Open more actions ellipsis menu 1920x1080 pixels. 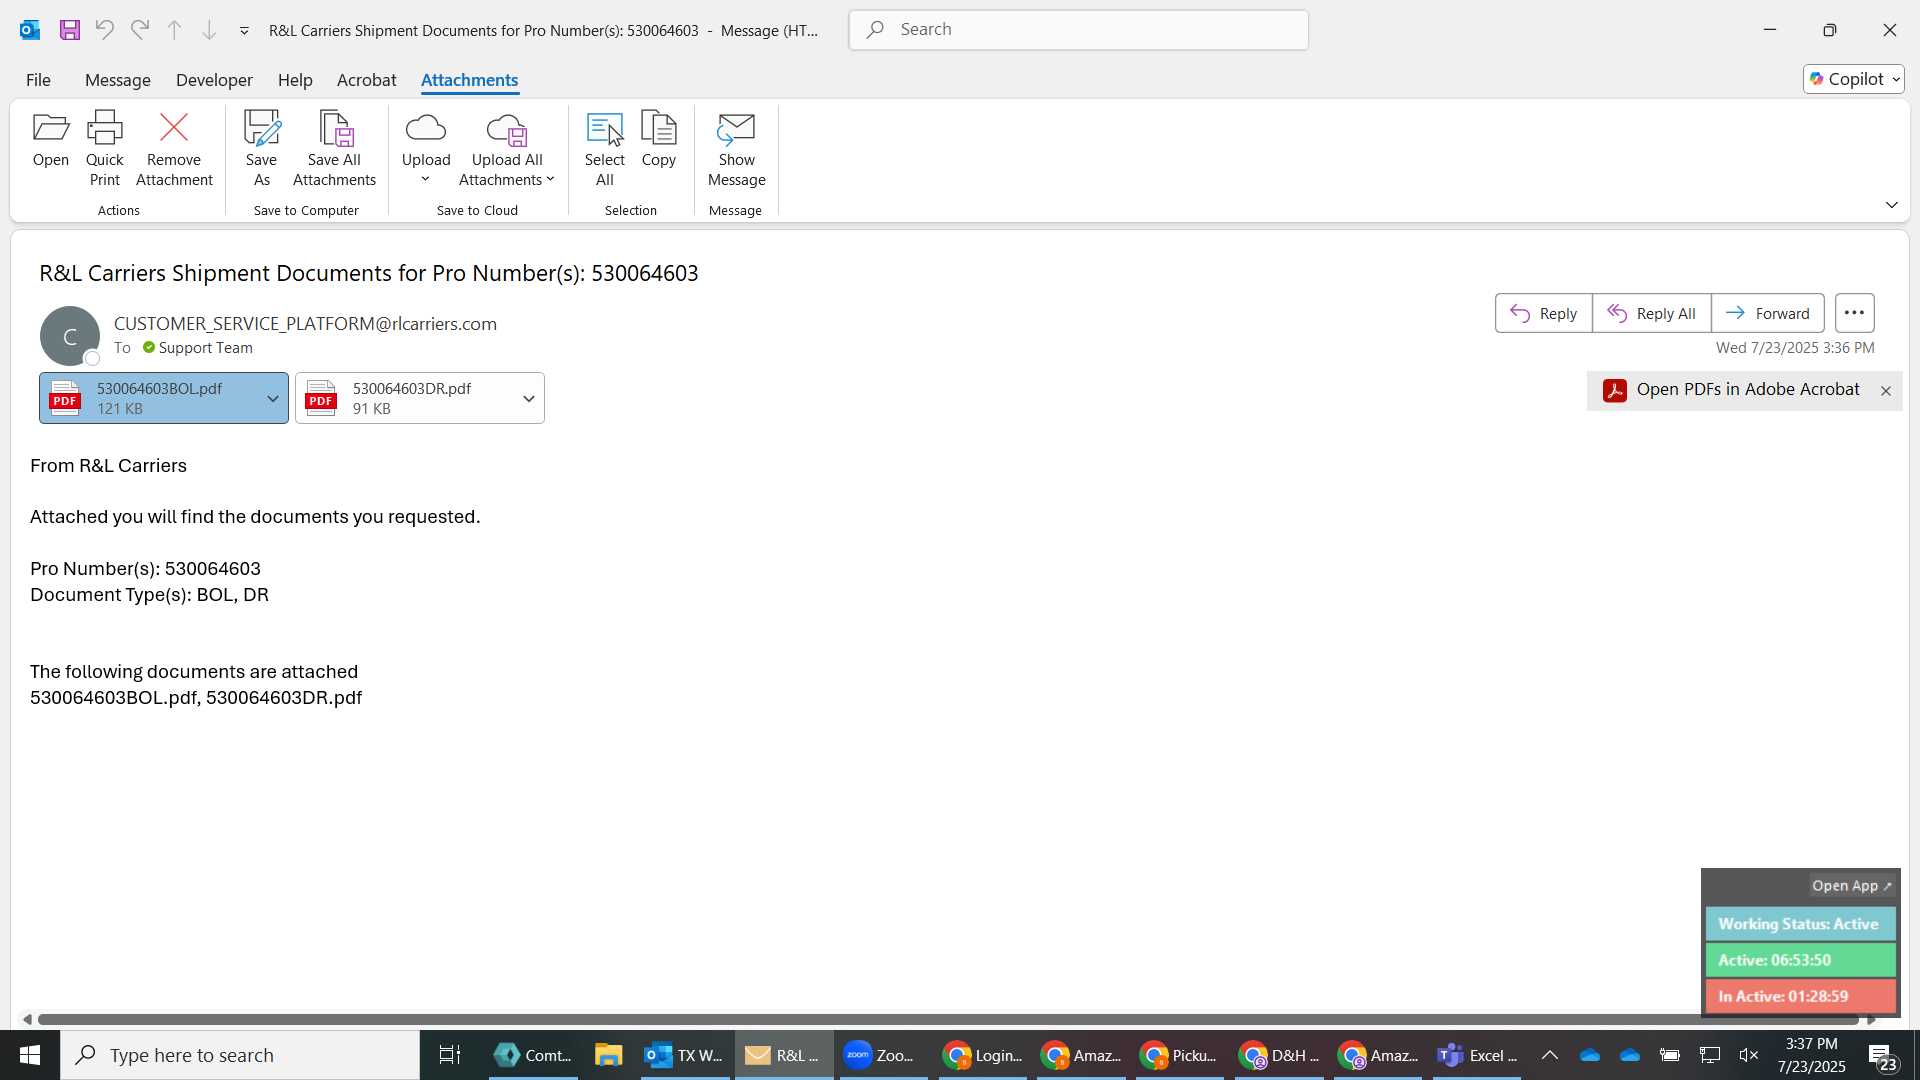pos(1854,313)
